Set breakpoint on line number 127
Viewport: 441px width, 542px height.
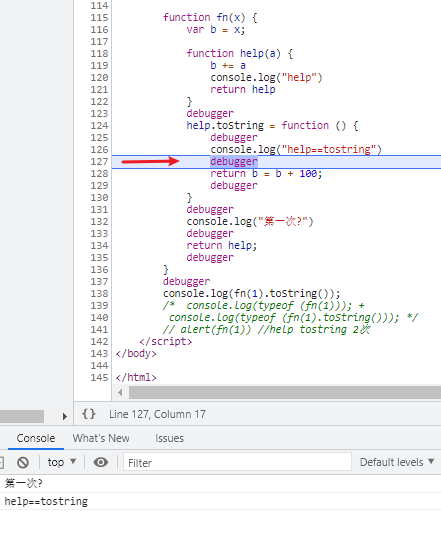click(99, 162)
